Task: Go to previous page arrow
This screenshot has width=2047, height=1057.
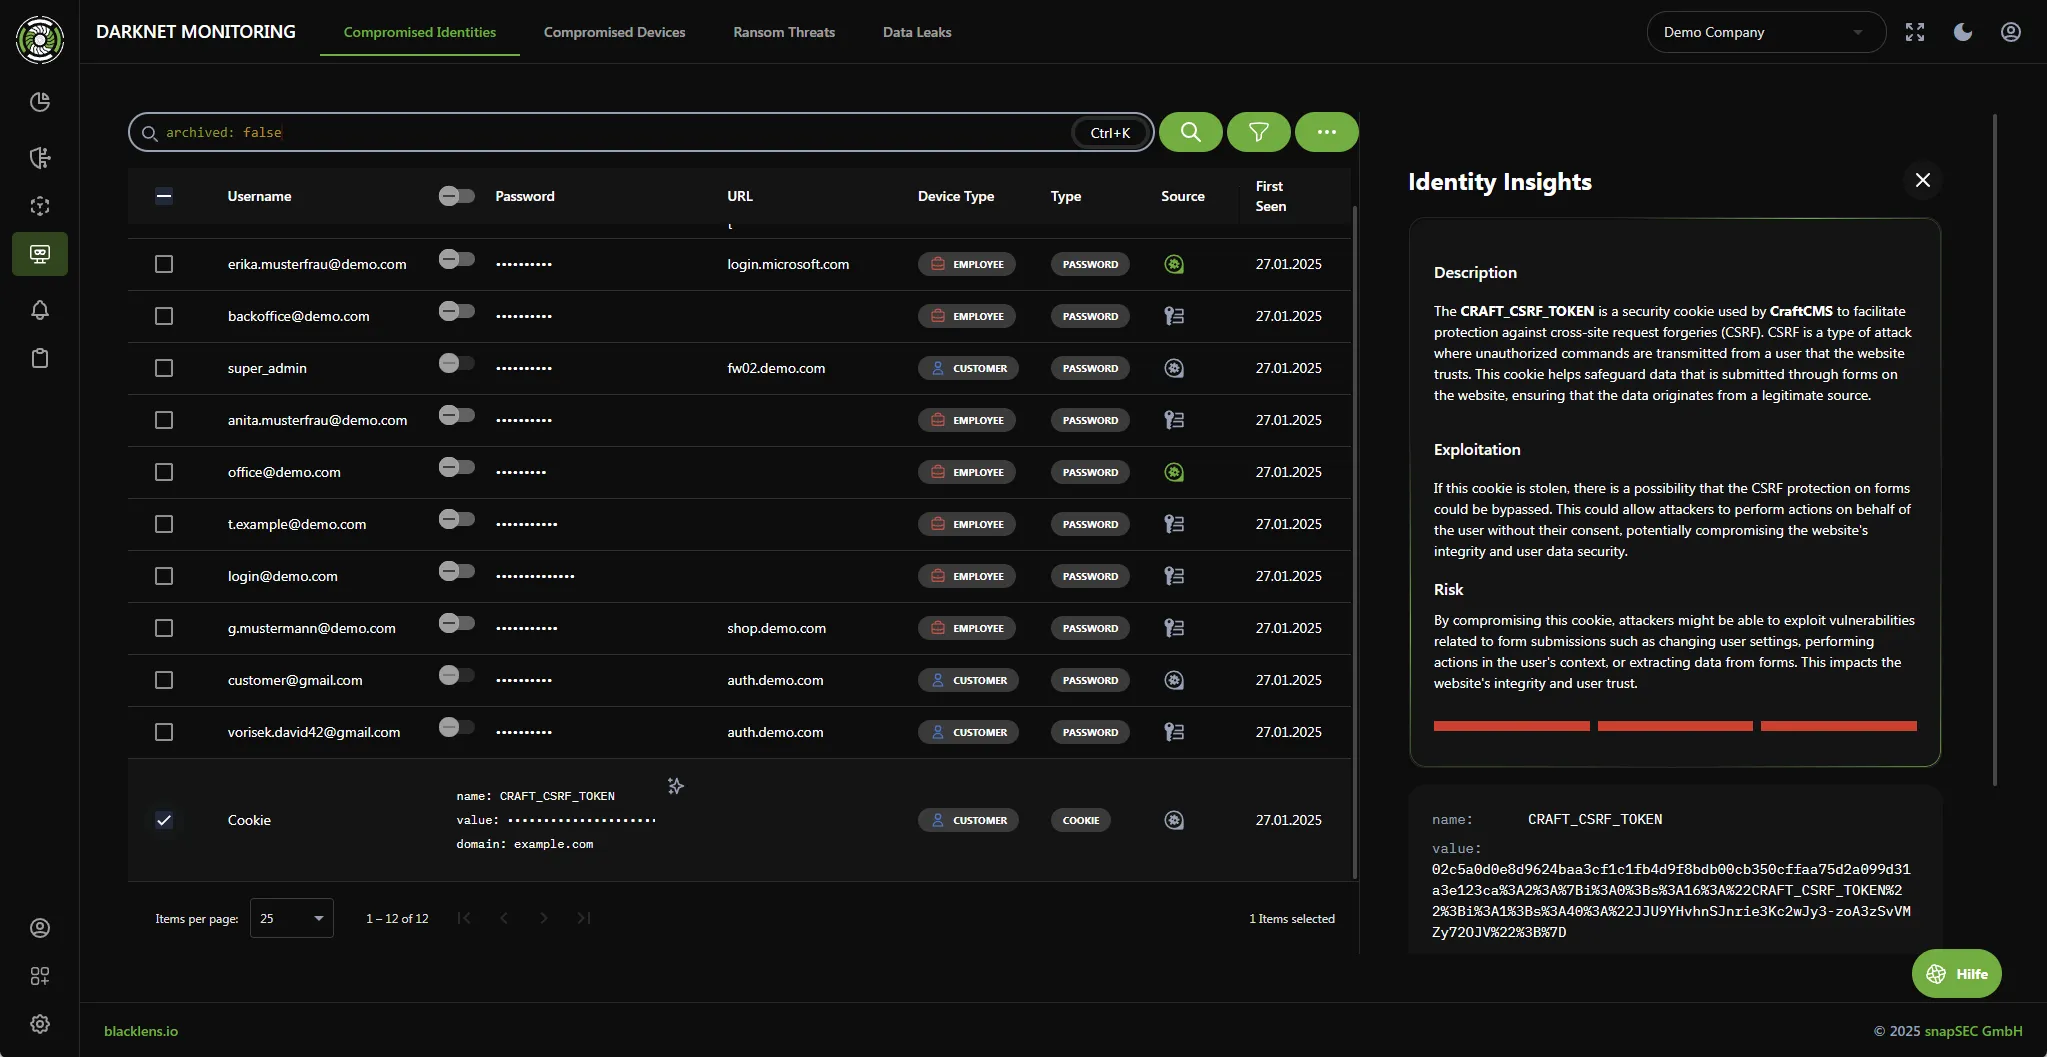Action: point(504,918)
